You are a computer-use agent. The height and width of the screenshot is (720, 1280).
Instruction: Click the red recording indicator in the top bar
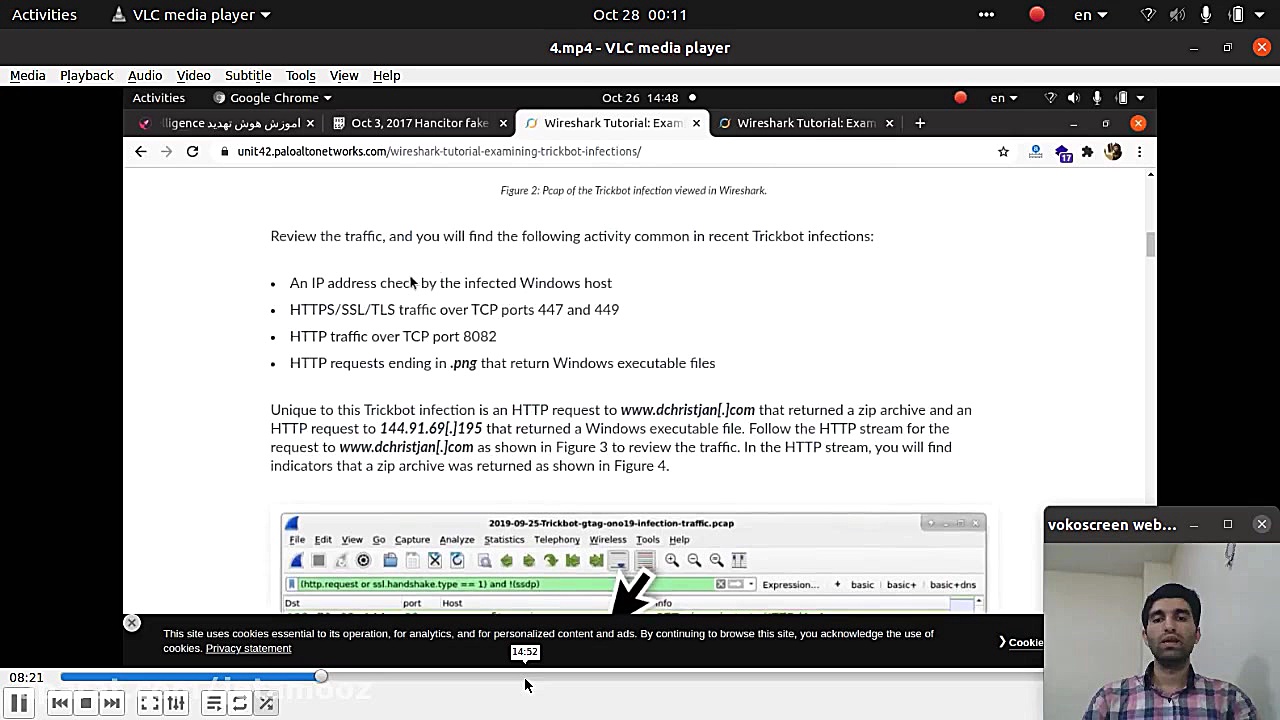point(1037,14)
